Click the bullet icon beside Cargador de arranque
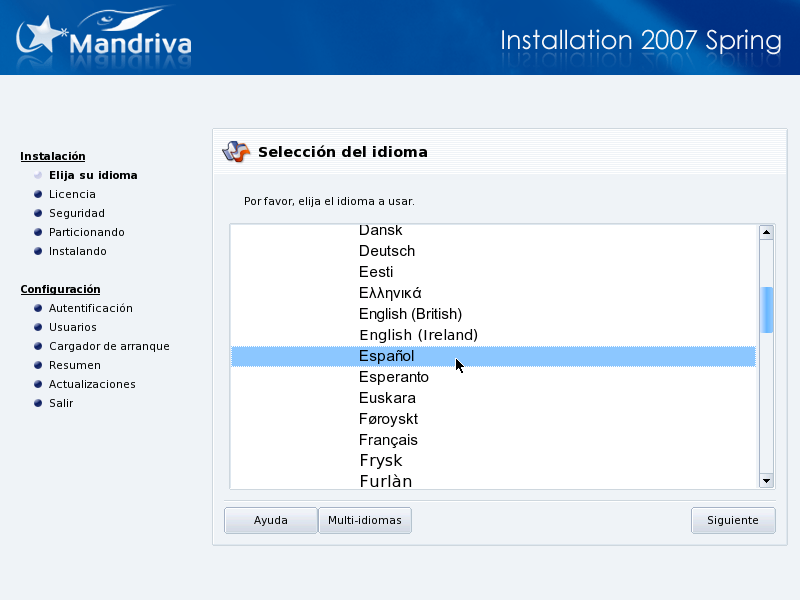 tap(37, 346)
